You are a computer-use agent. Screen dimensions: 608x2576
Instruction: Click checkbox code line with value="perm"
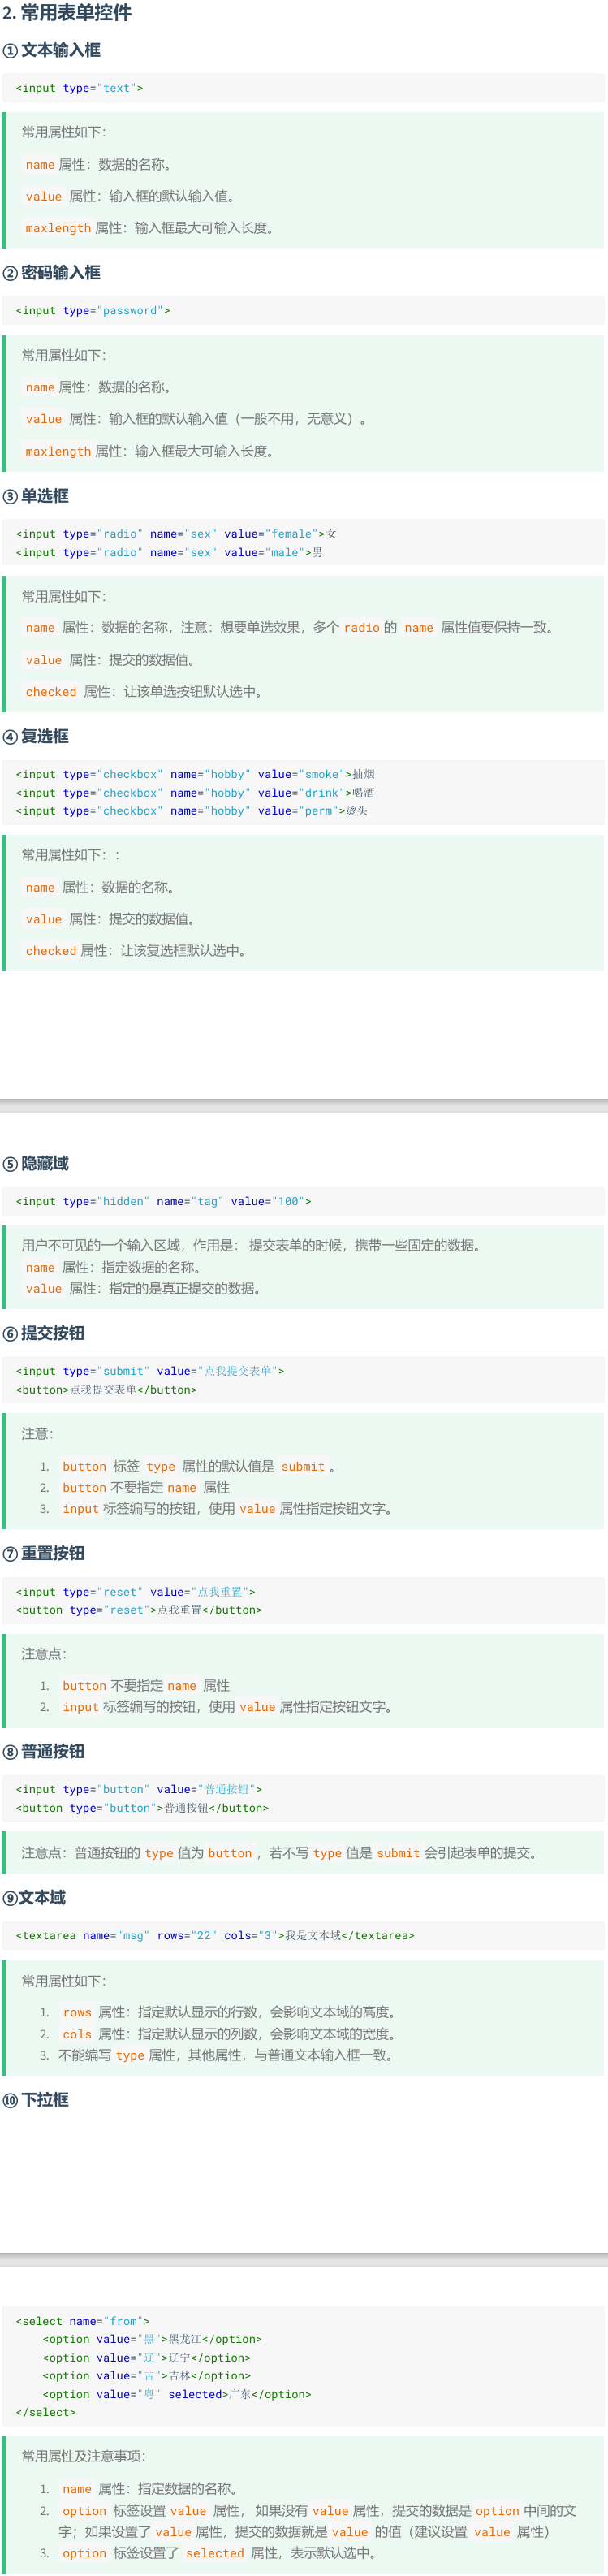click(x=192, y=811)
